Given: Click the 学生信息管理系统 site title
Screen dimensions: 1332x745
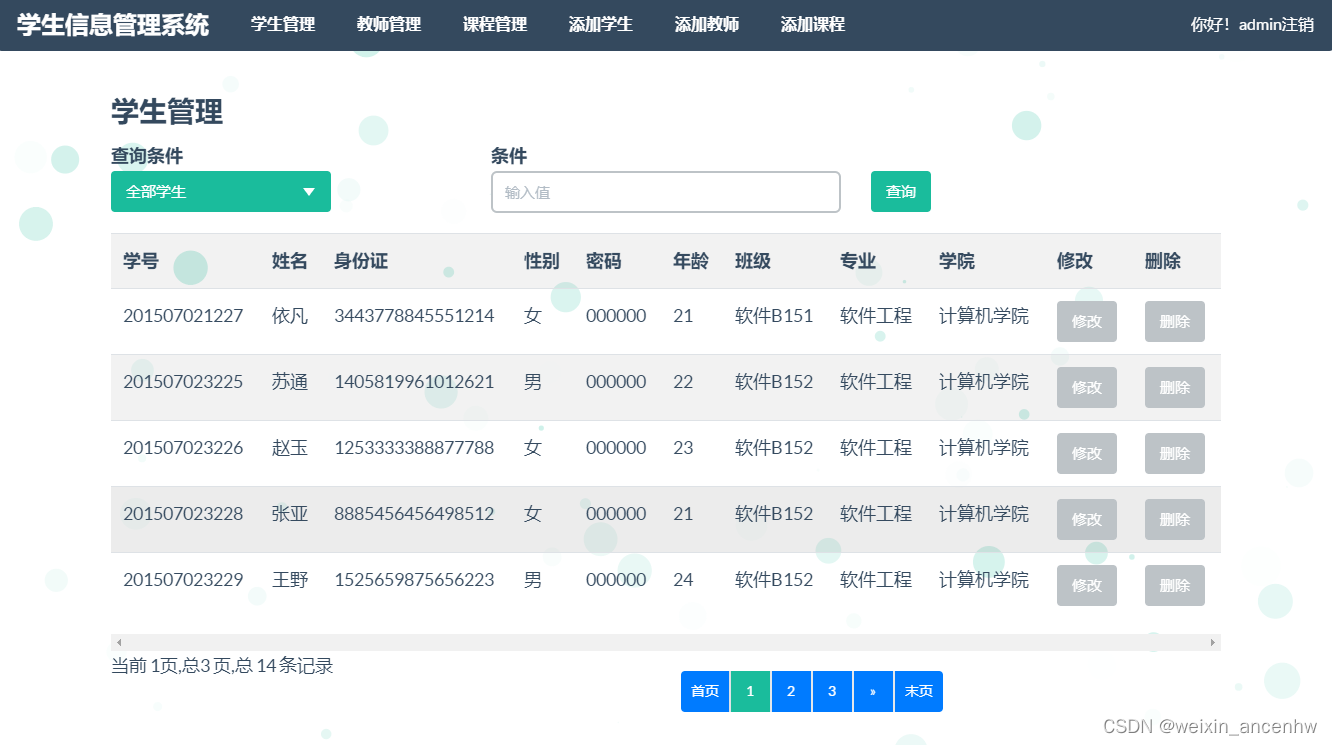Looking at the screenshot, I should [x=113, y=25].
